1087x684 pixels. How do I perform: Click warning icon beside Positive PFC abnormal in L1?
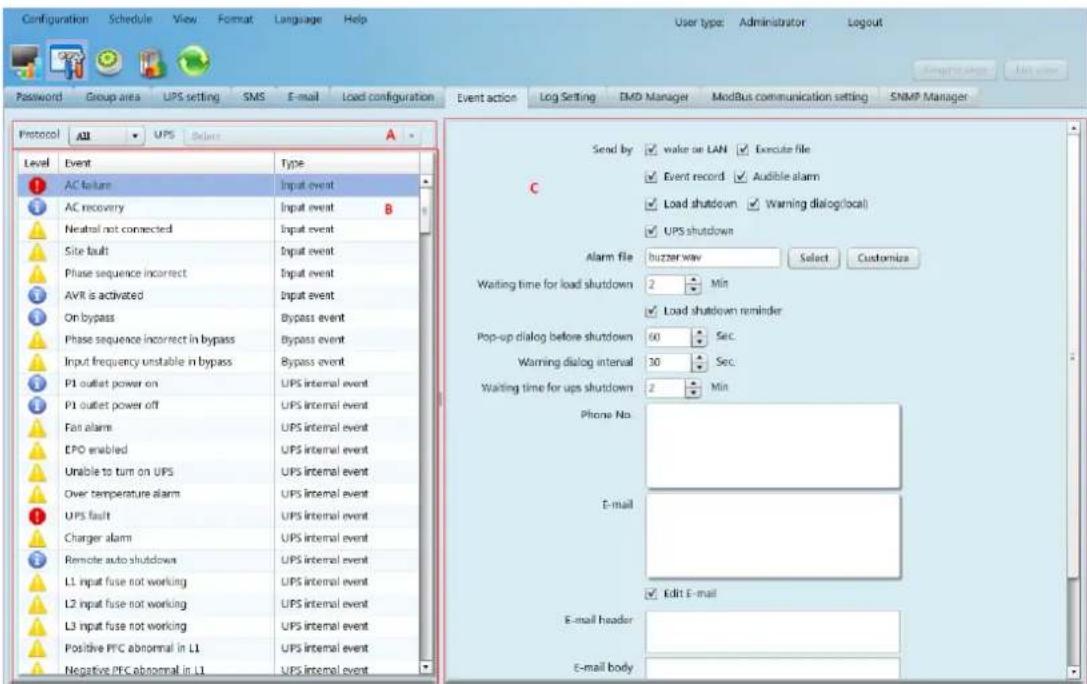tap(37, 648)
